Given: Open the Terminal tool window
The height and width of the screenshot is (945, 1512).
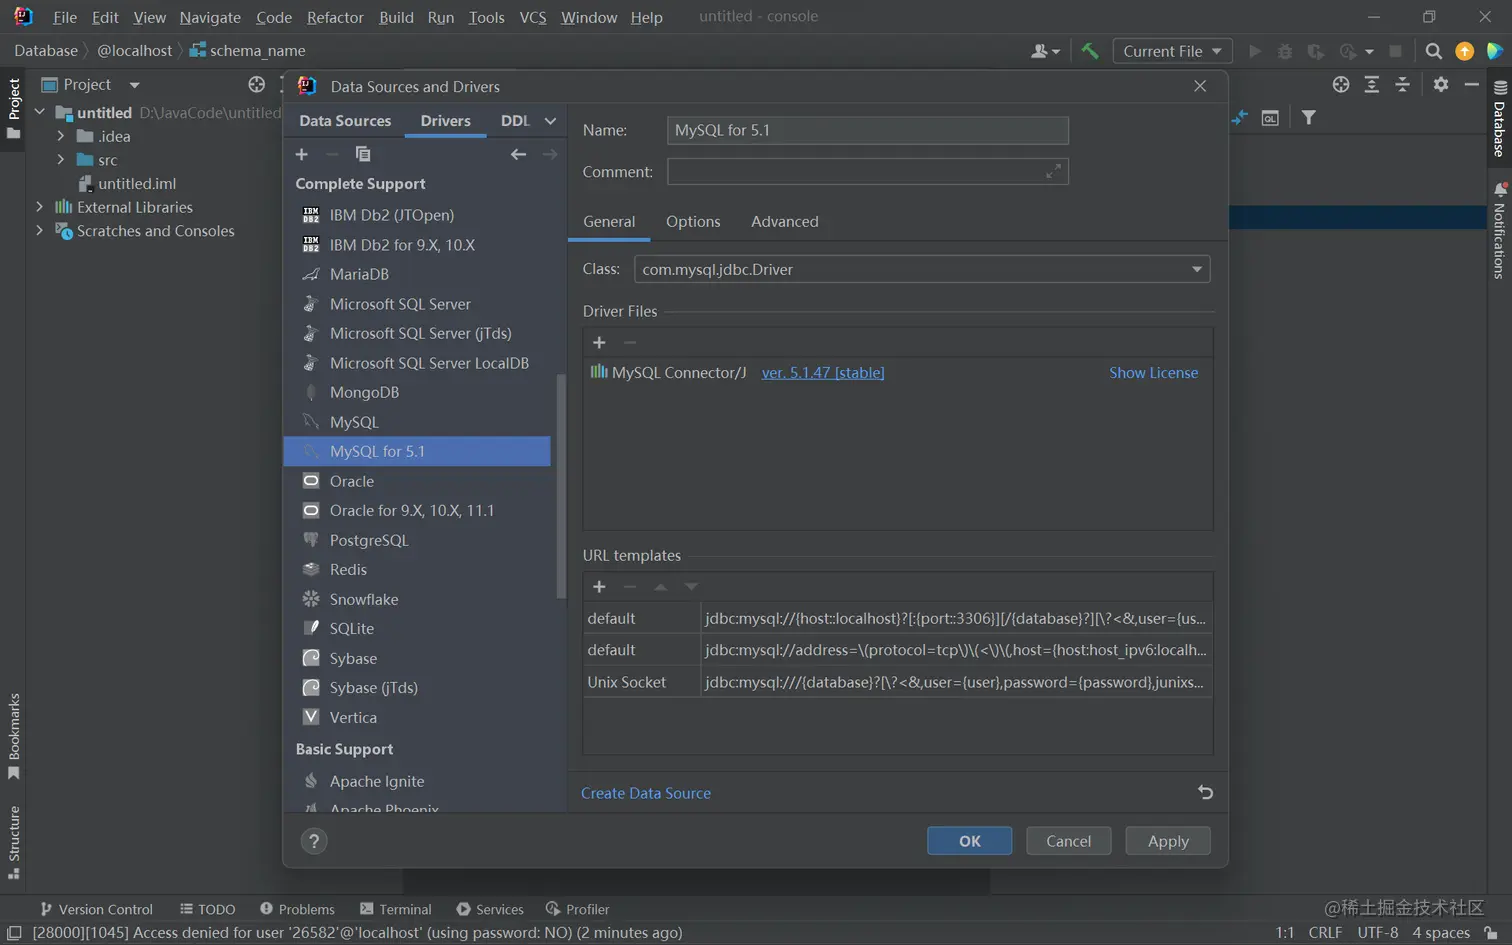Looking at the screenshot, I should [395, 909].
